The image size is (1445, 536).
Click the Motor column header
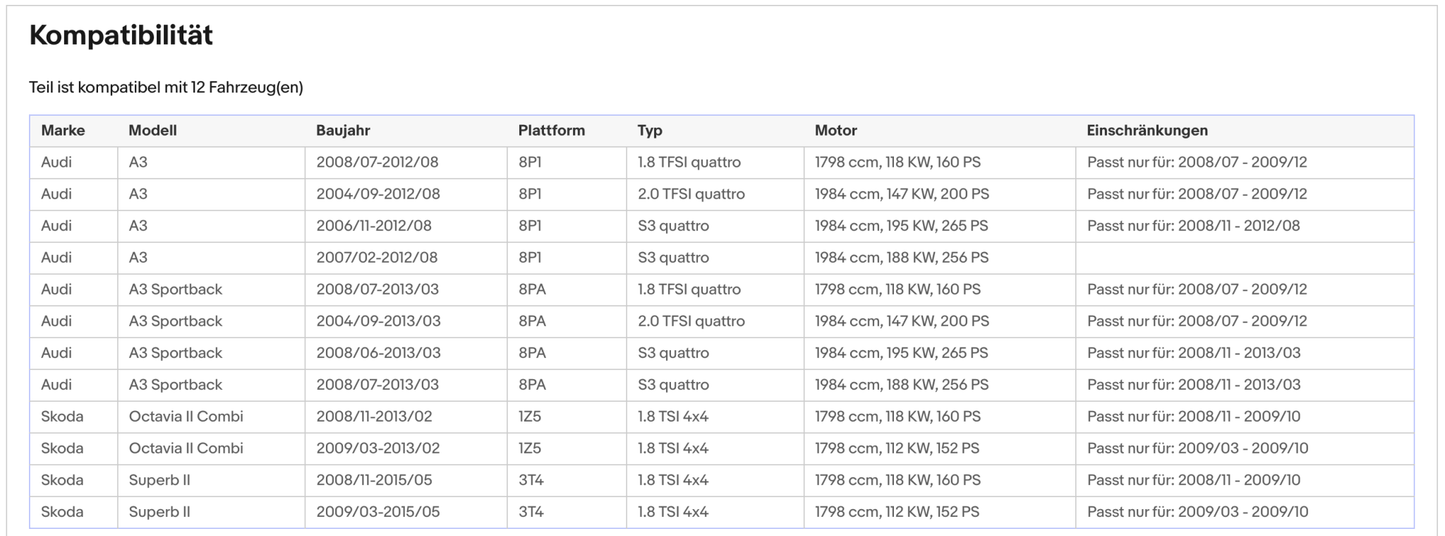click(835, 130)
